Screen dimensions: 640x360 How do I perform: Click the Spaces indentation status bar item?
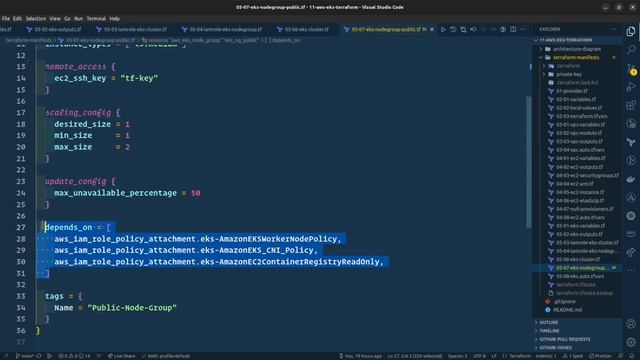(457, 356)
